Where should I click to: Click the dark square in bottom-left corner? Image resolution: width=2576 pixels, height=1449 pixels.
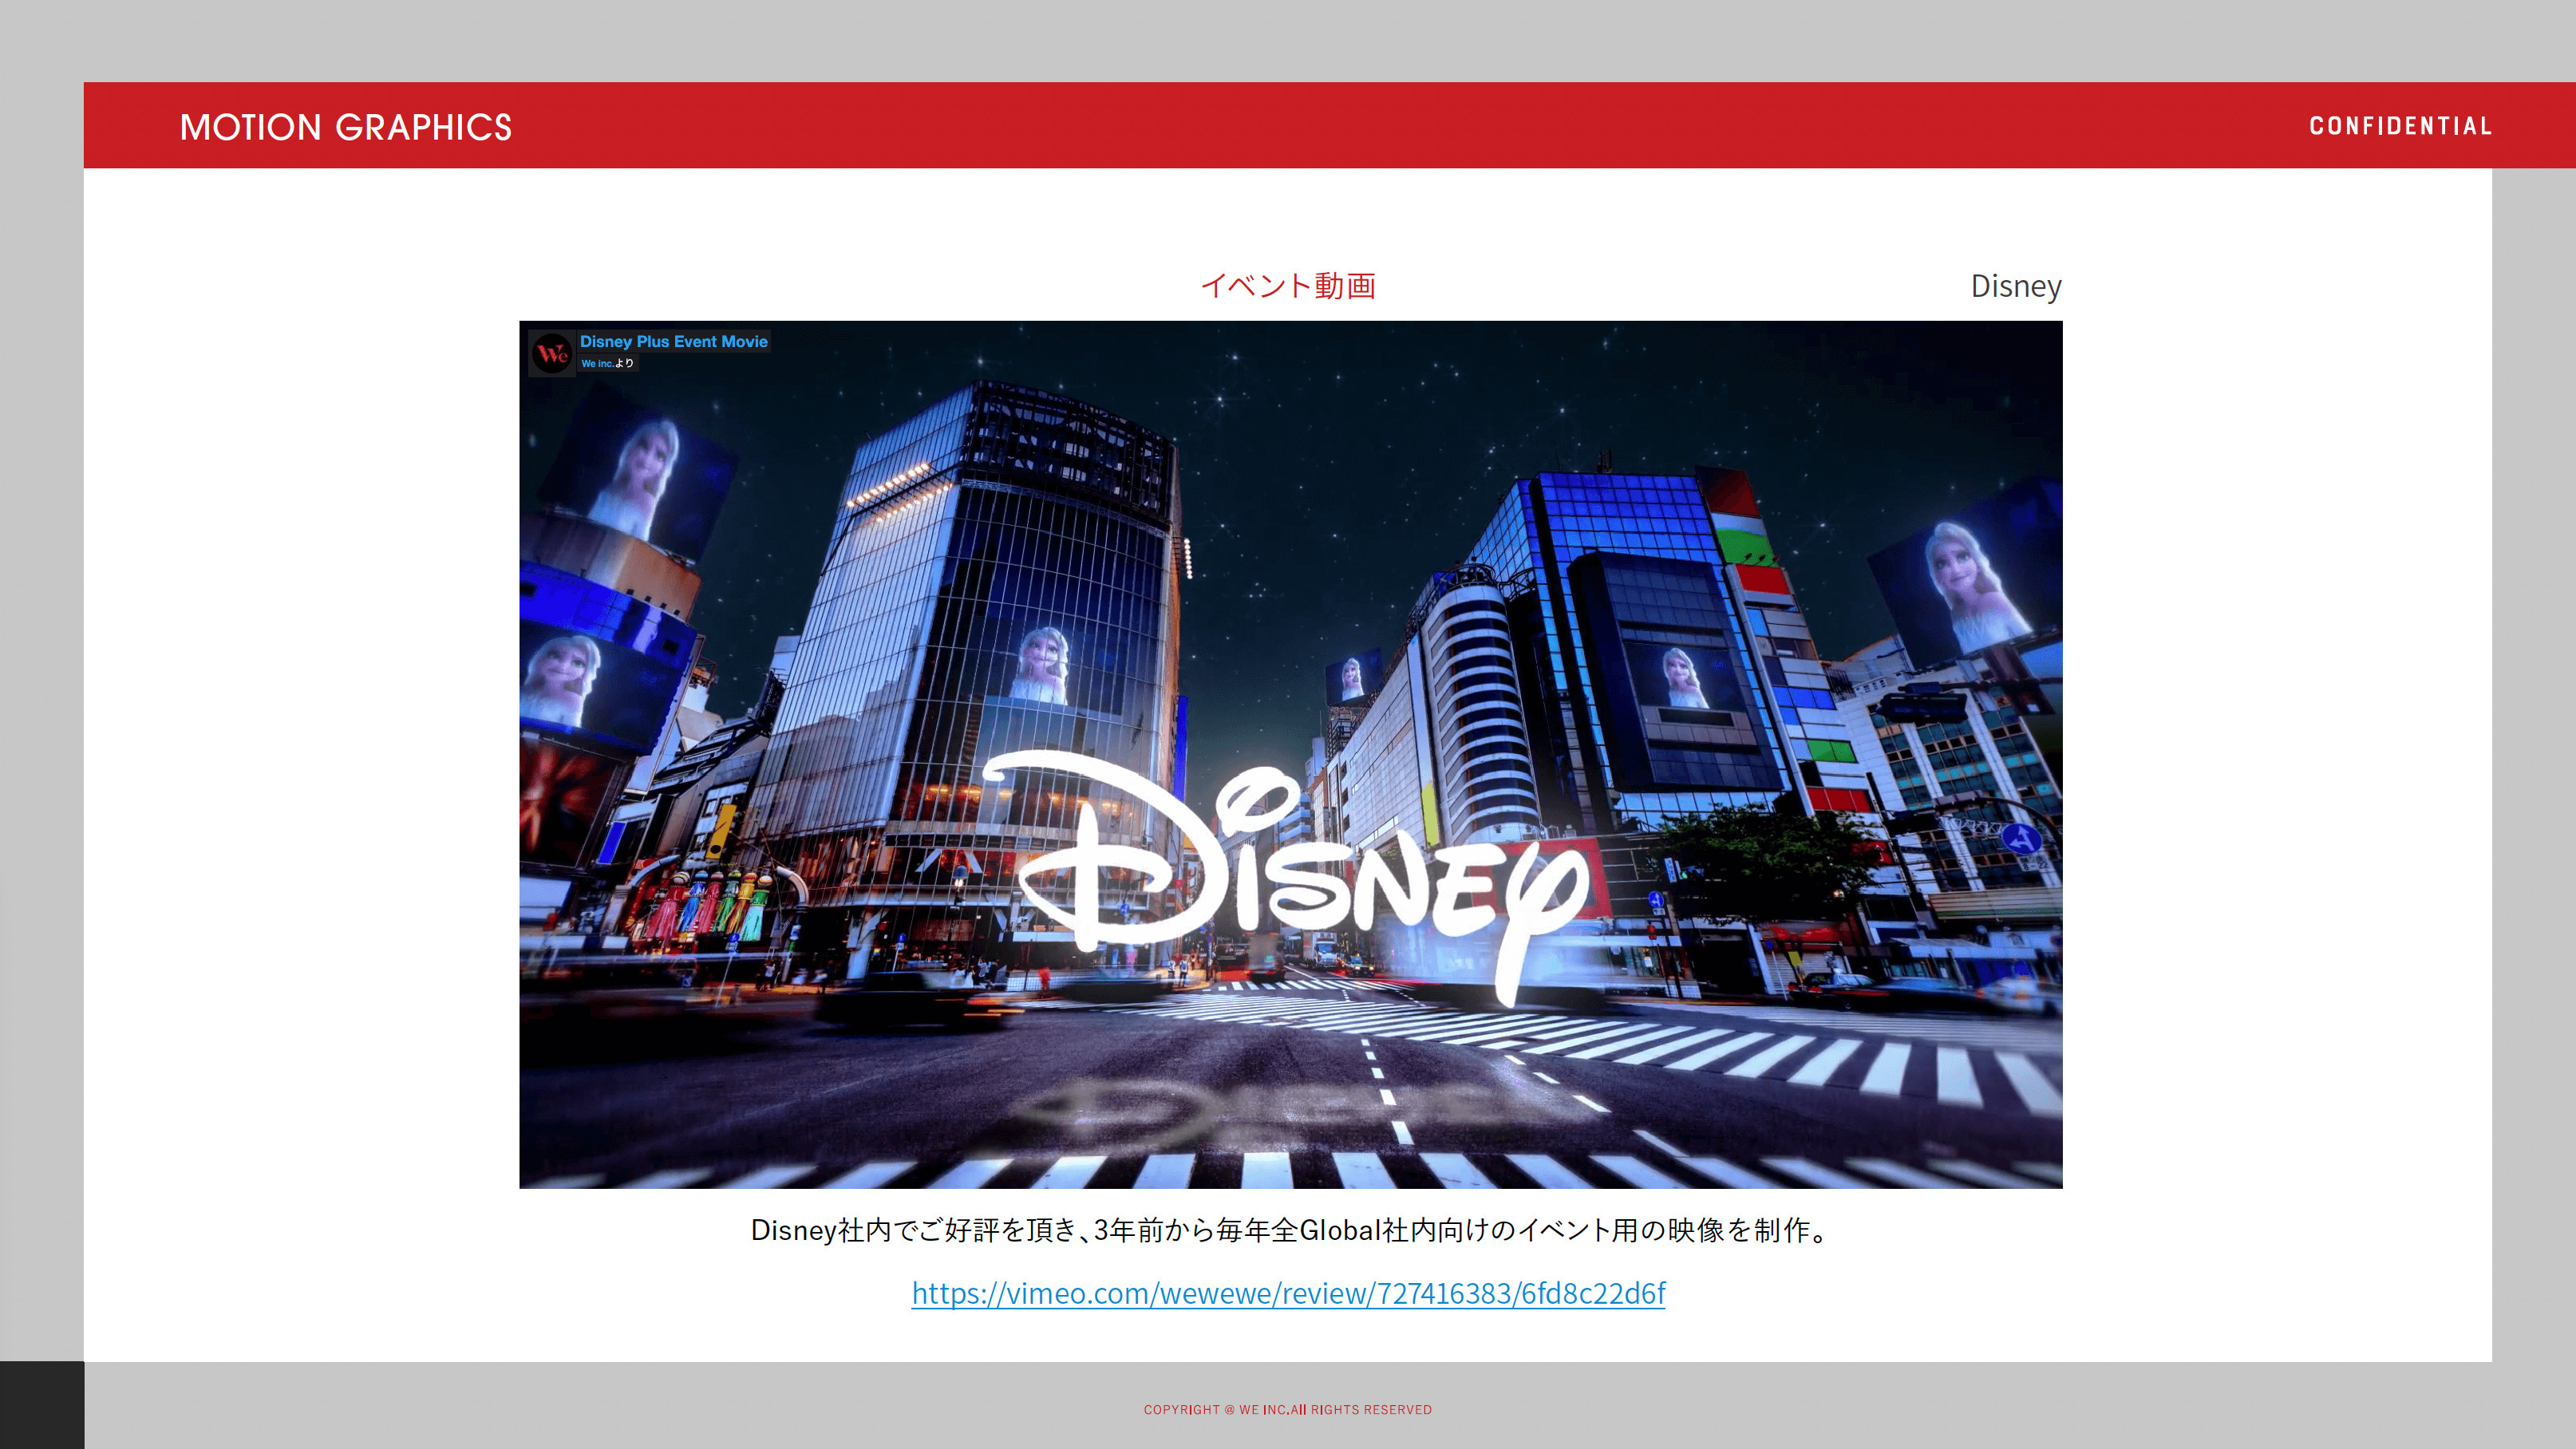click(x=41, y=1405)
